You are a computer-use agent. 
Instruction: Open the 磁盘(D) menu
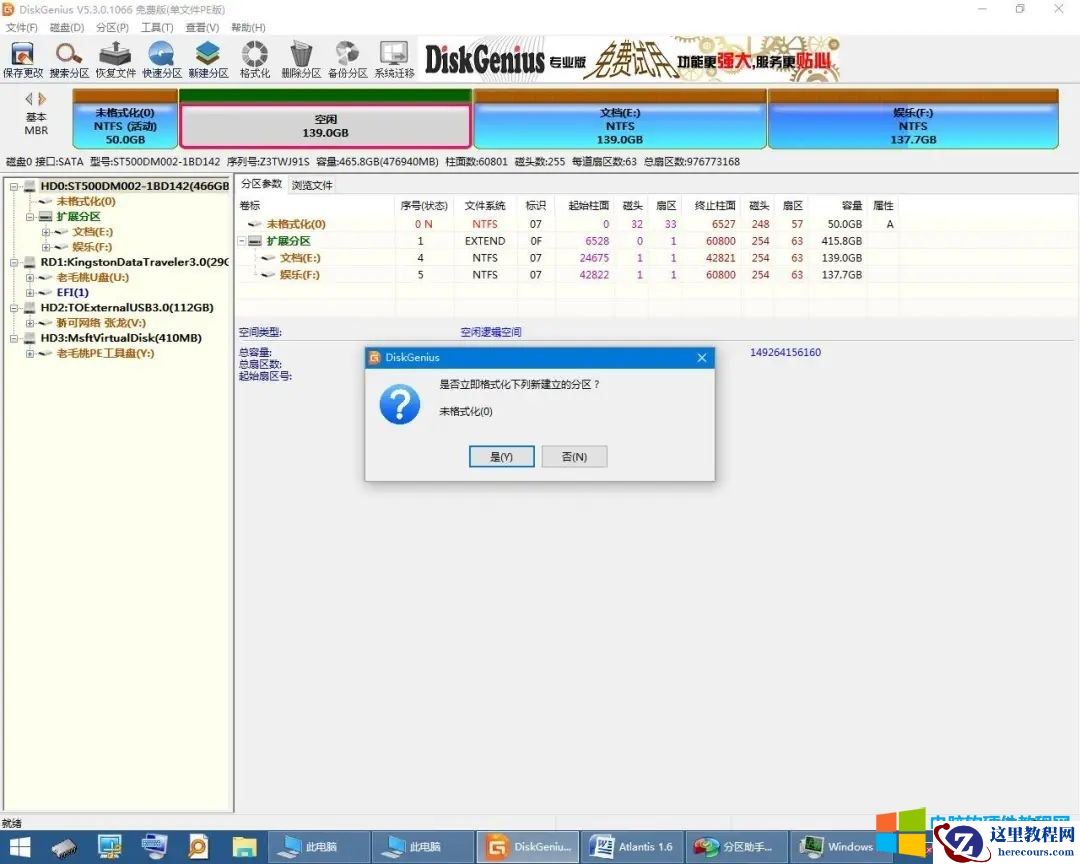(67, 28)
